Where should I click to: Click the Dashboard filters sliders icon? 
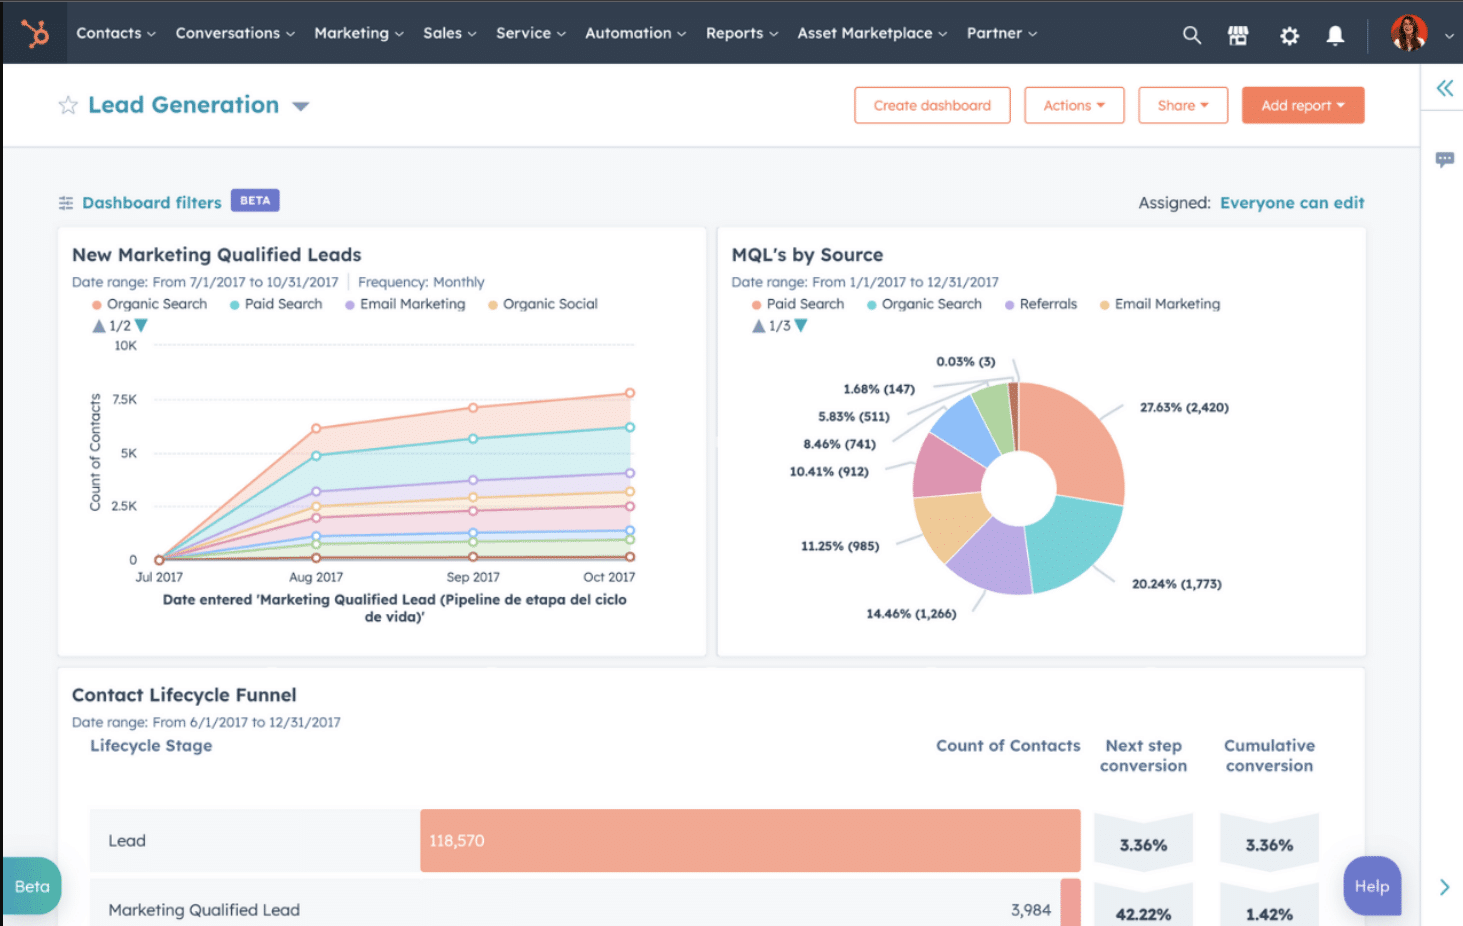[65, 202]
